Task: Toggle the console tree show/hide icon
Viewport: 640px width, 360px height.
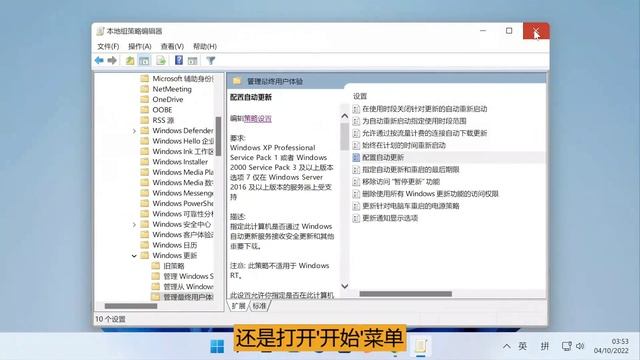Action: [x=144, y=61]
